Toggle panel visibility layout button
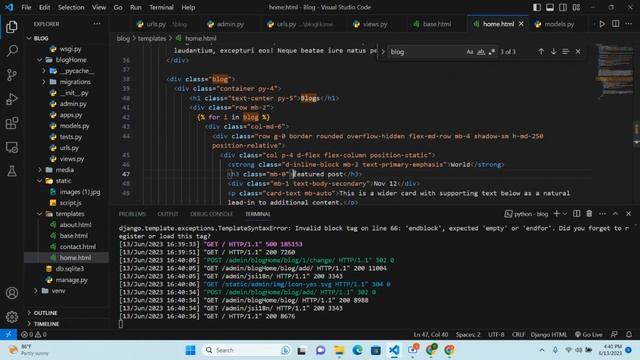Screen dimensions: 640x360 [x=550, y=7]
